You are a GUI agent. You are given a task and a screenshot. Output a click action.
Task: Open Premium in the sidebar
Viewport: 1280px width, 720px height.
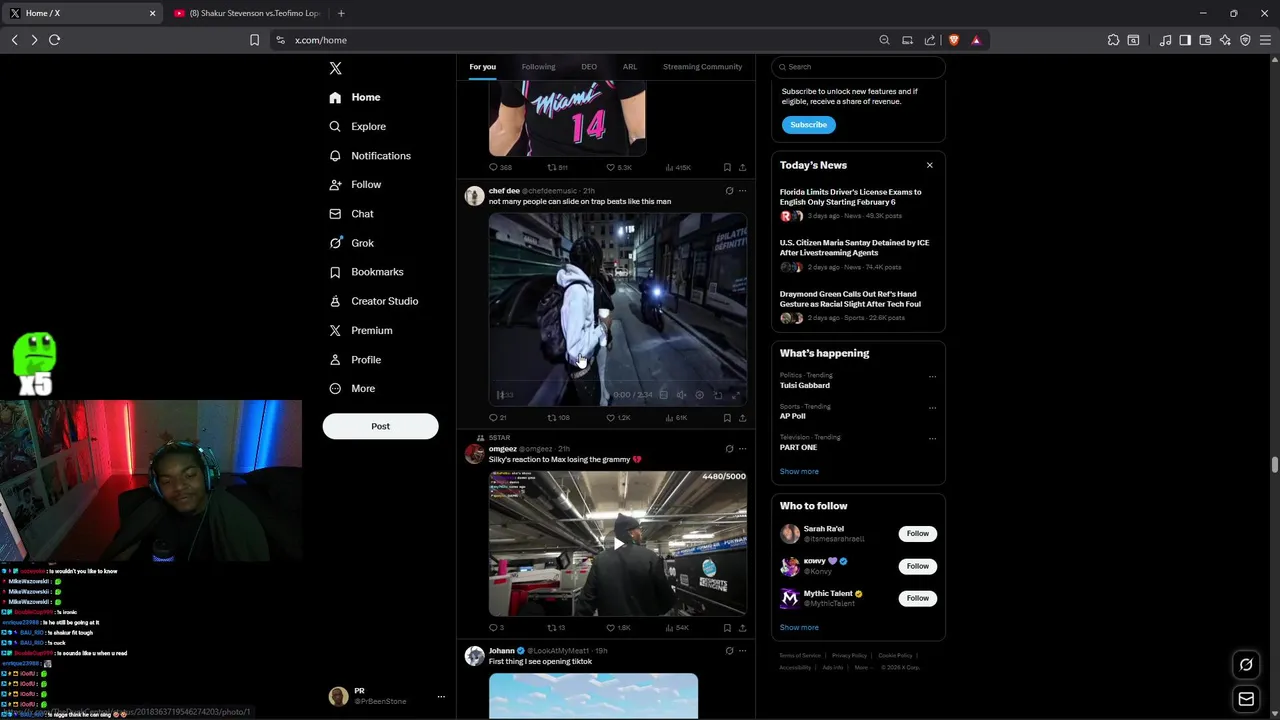(x=360, y=330)
